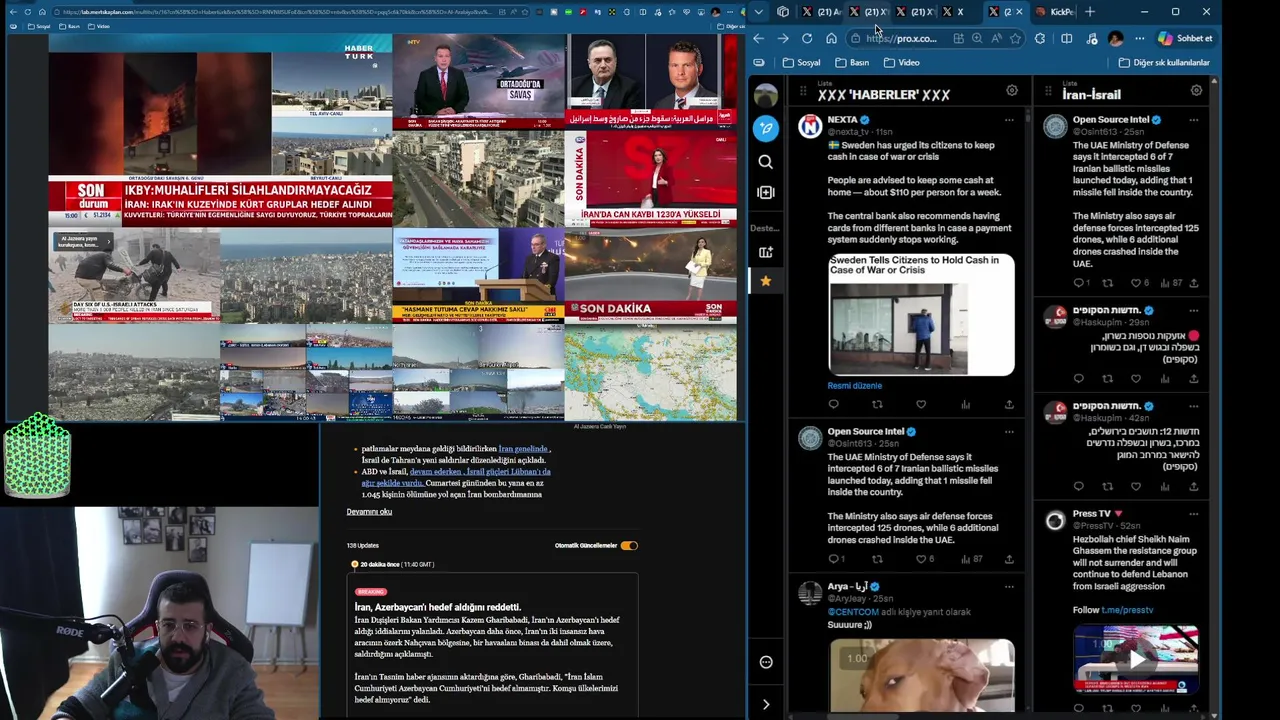Click the Sohbet et Copilot button
Viewport: 1280px width, 720px height.
[x=1185, y=38]
